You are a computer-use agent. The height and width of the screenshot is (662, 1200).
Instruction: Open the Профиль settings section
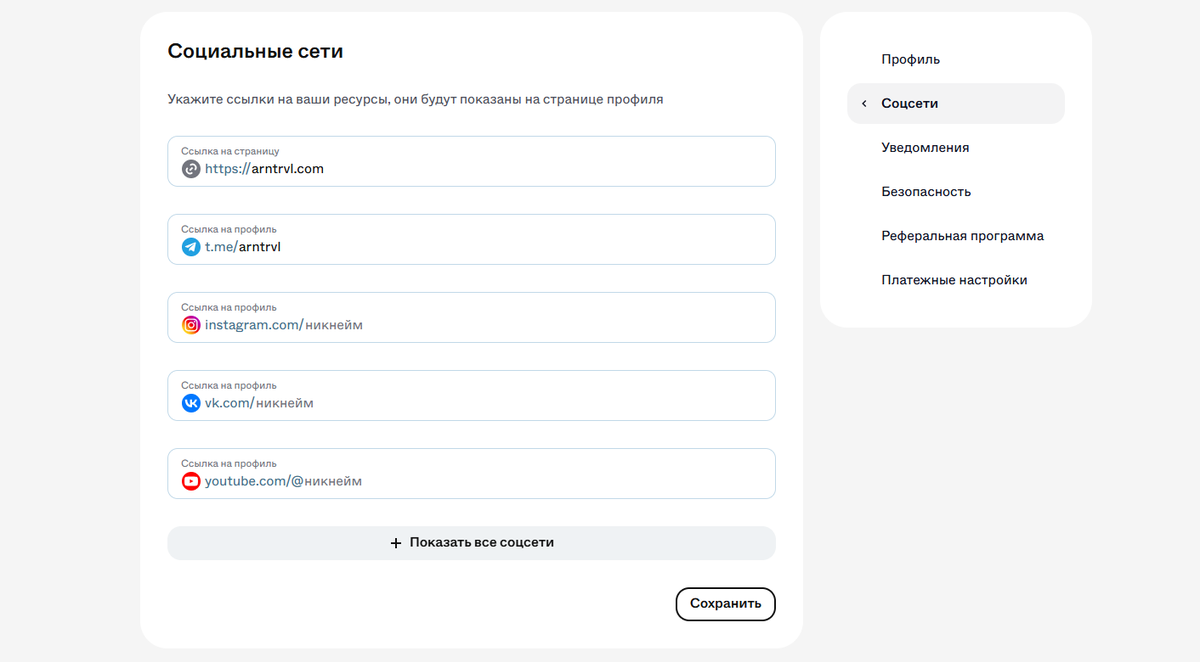[x=910, y=59]
